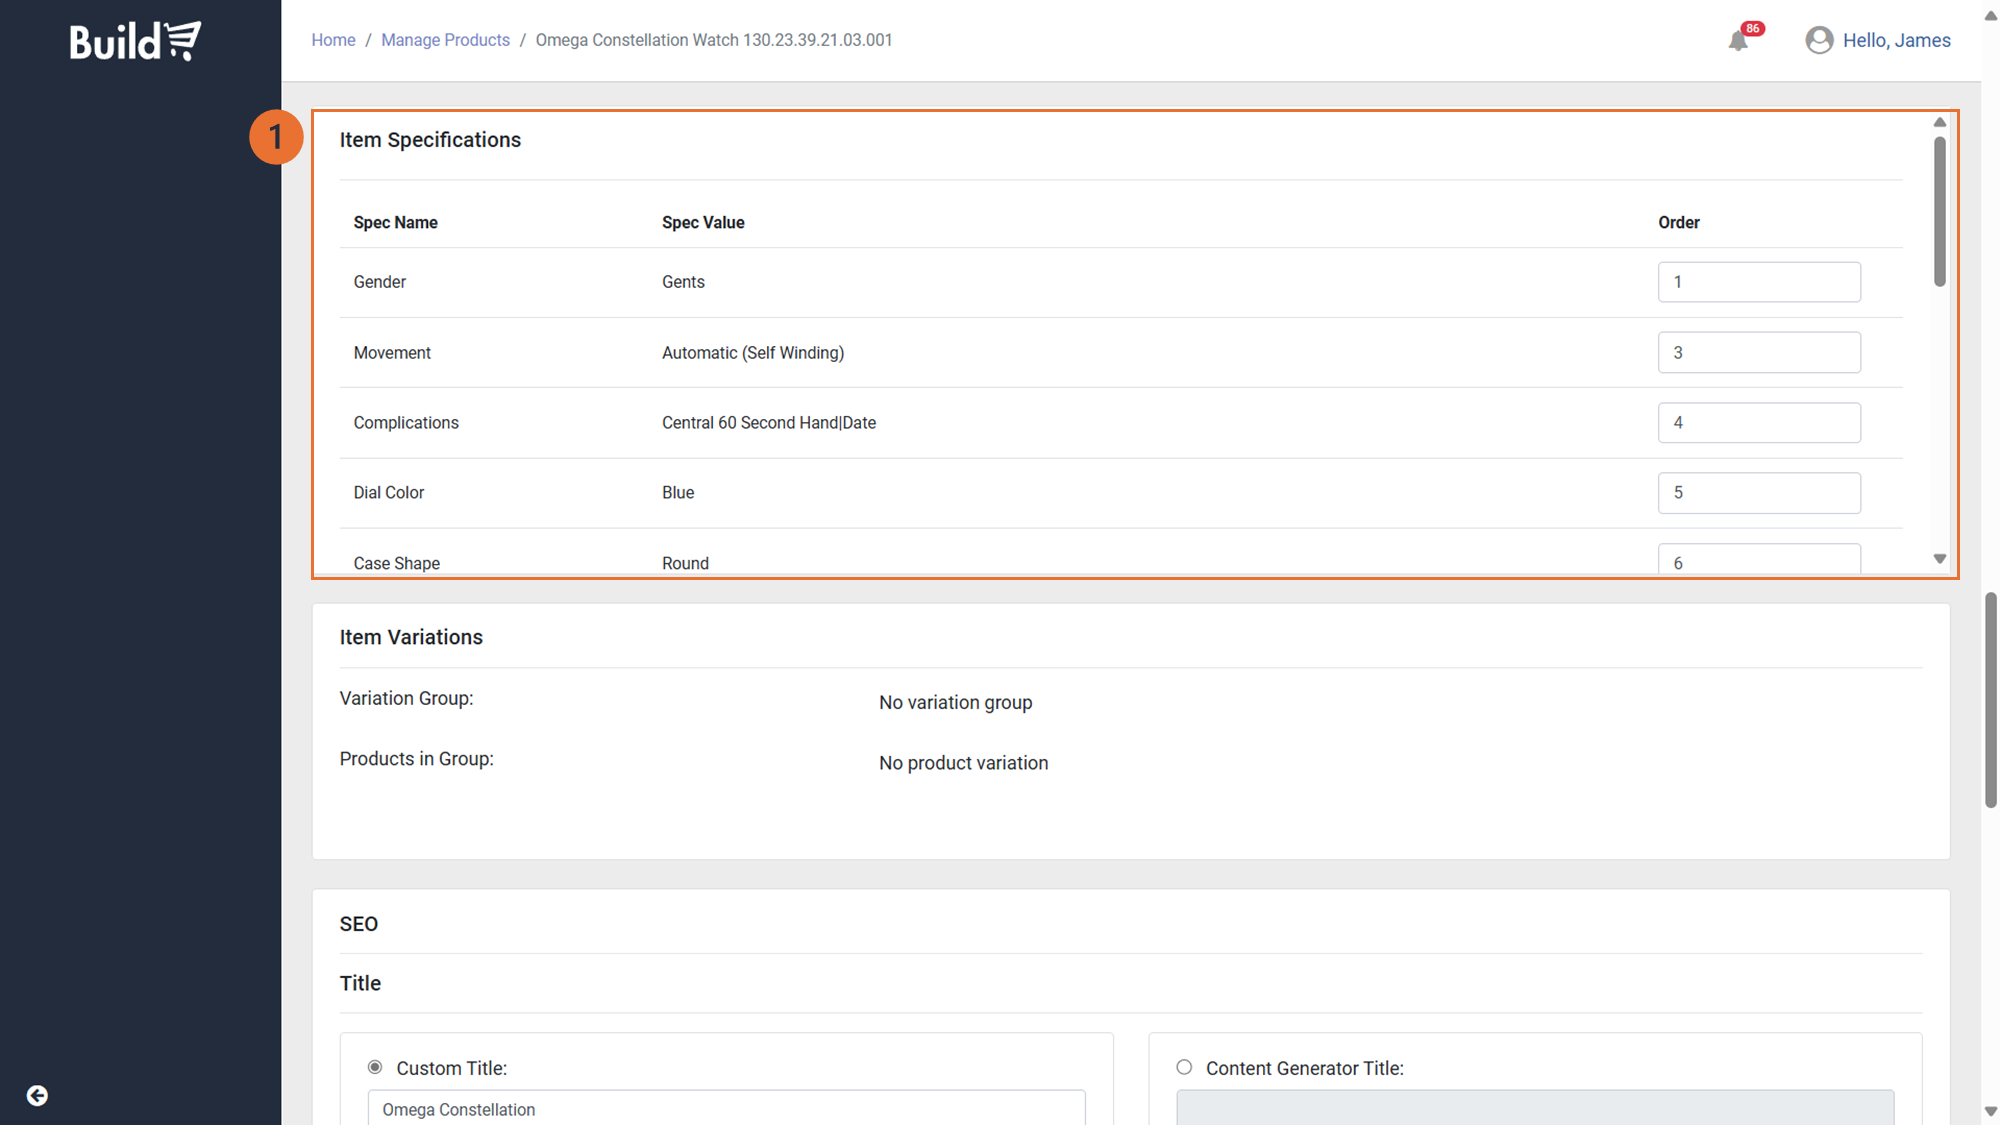The height and width of the screenshot is (1125, 2000).
Task: Click the Build cart logo
Action: (135, 41)
